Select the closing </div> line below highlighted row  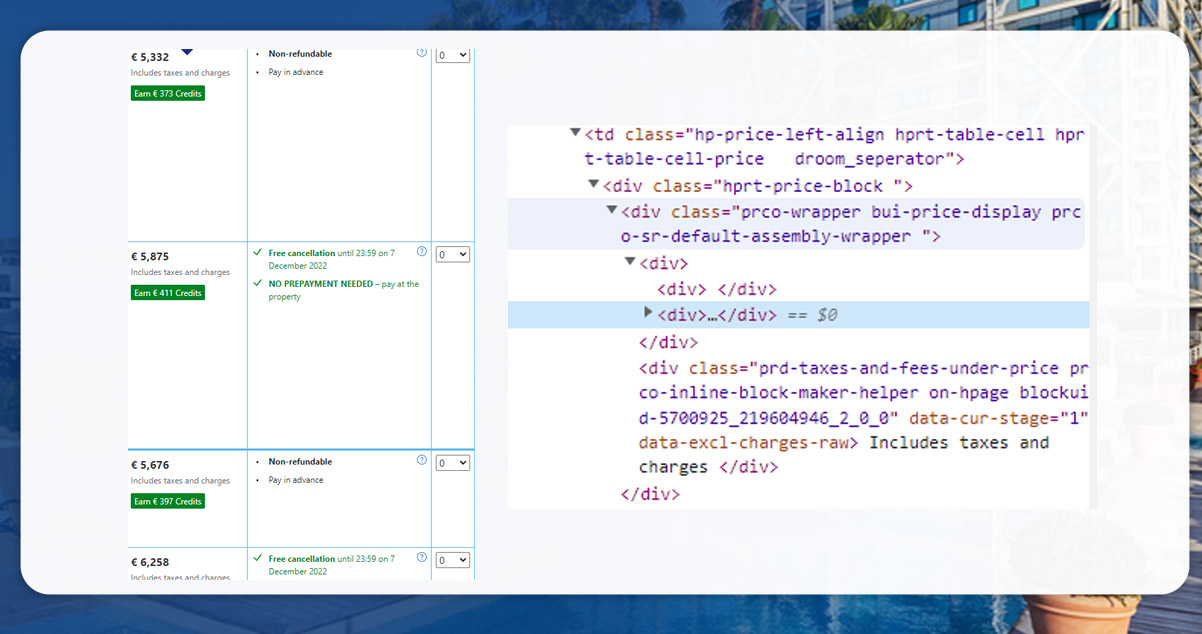pos(669,341)
